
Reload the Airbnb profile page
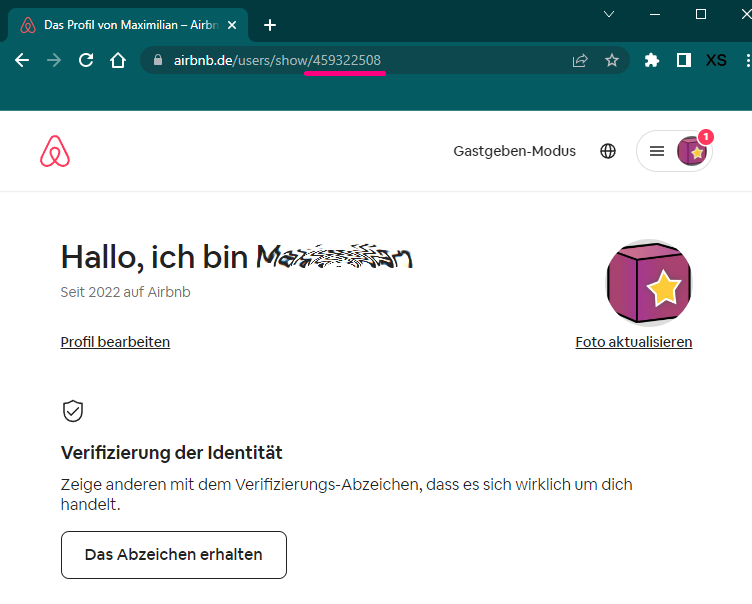click(x=86, y=60)
